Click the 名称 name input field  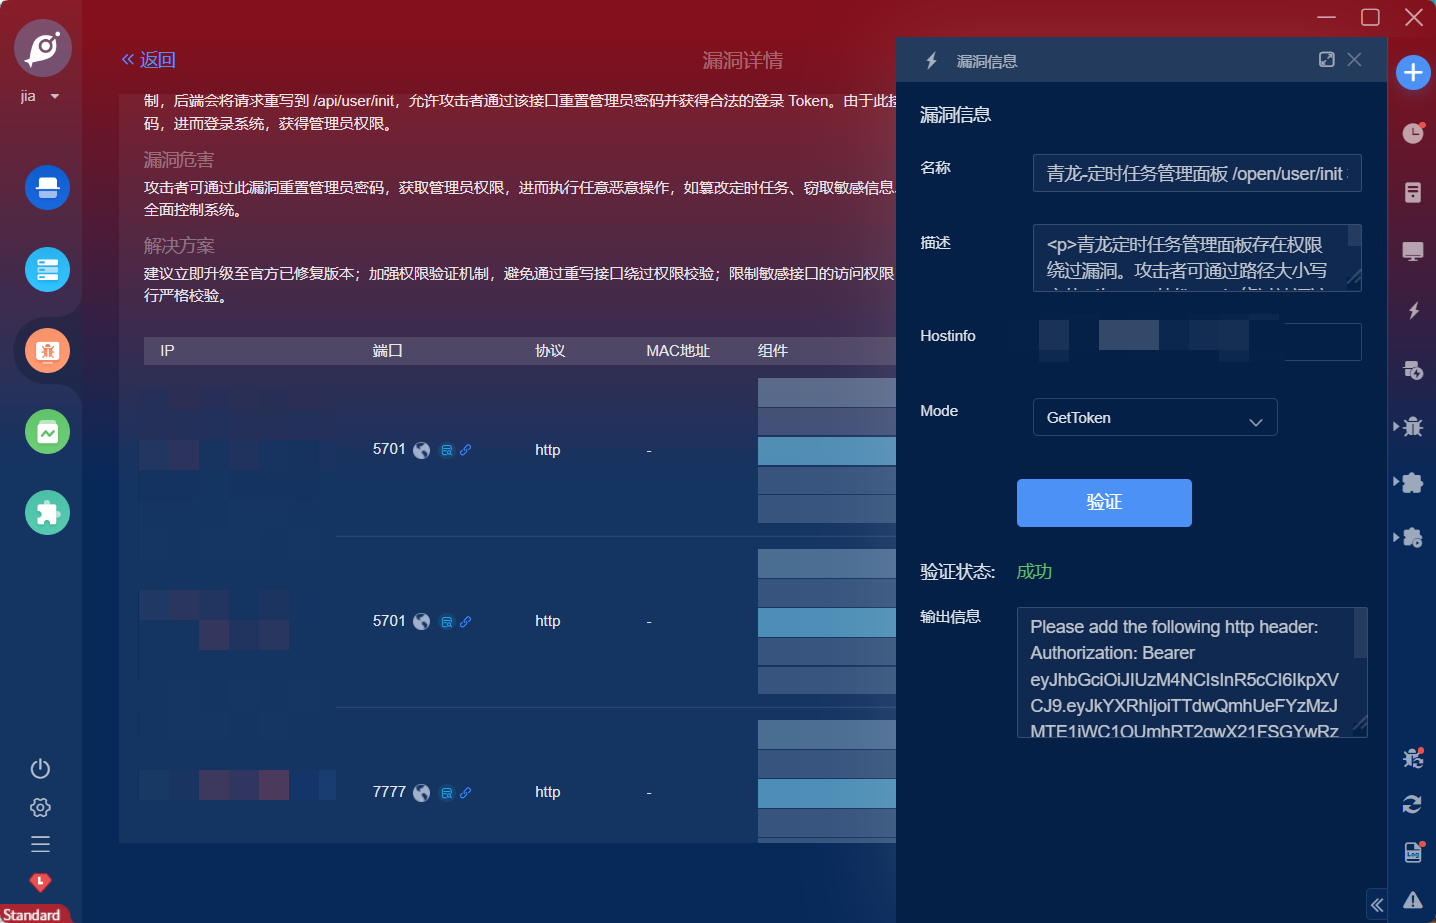pos(1196,173)
